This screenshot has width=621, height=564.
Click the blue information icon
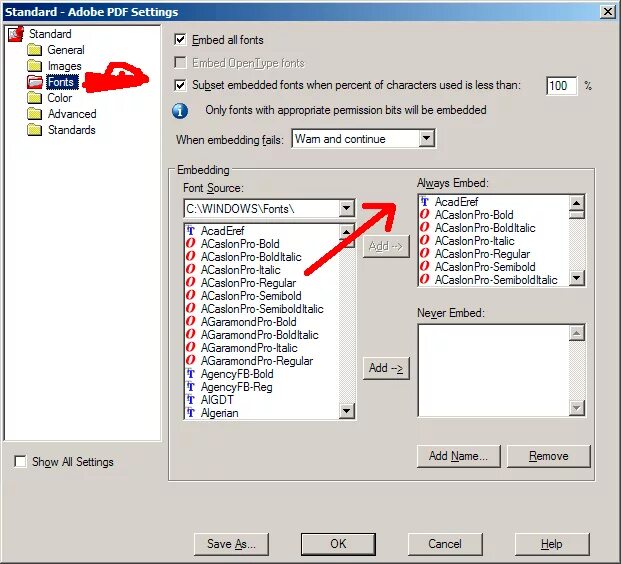click(180, 111)
